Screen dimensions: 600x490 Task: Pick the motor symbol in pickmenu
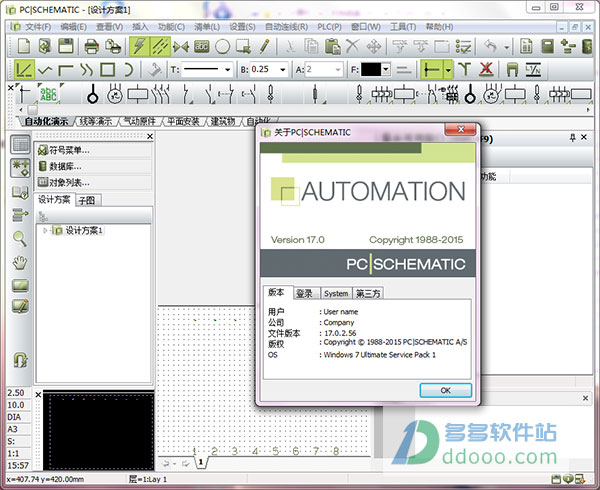[114, 94]
